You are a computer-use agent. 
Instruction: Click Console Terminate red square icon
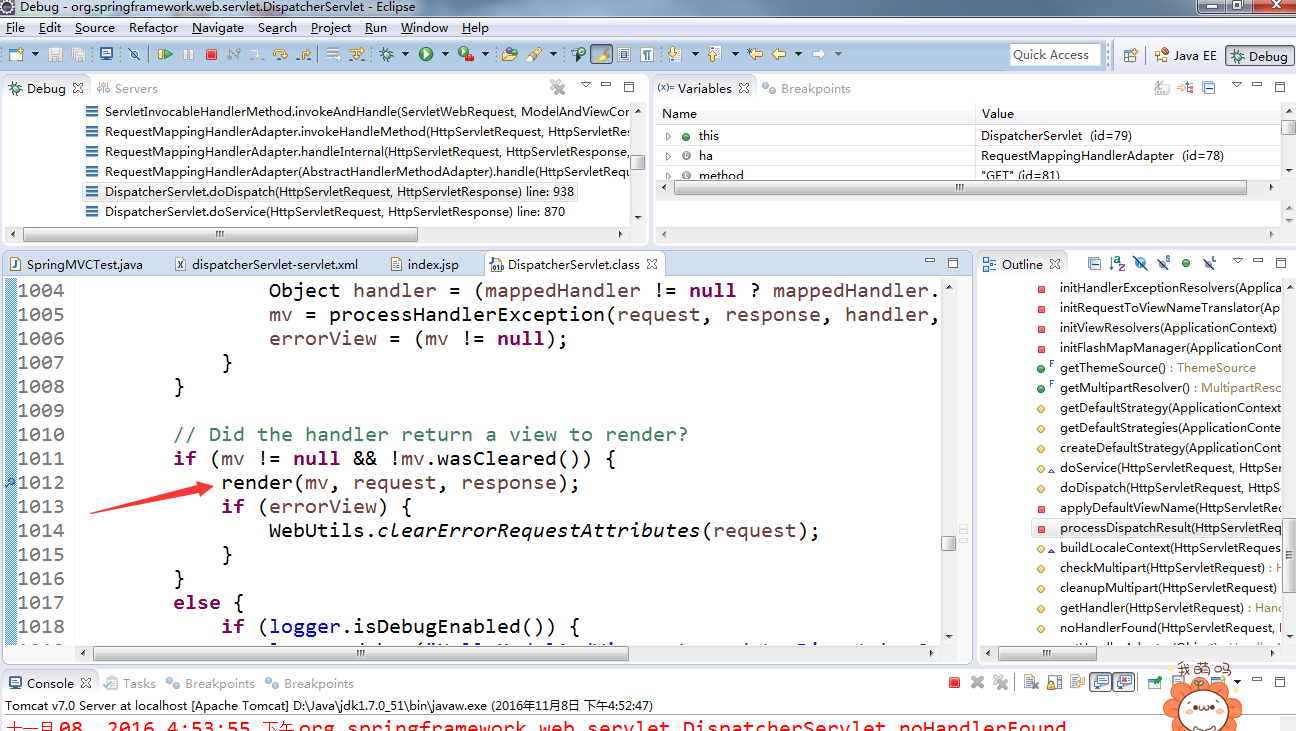954,683
